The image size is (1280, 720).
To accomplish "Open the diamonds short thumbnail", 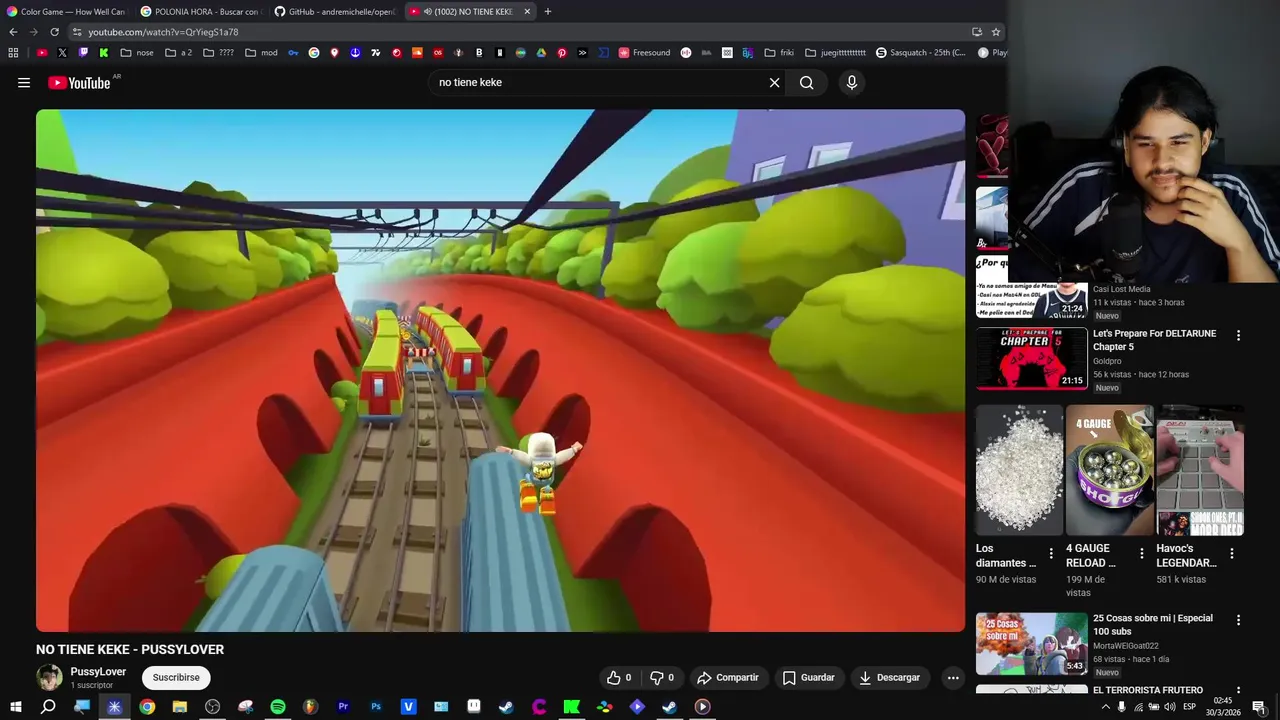I will 1019,470.
